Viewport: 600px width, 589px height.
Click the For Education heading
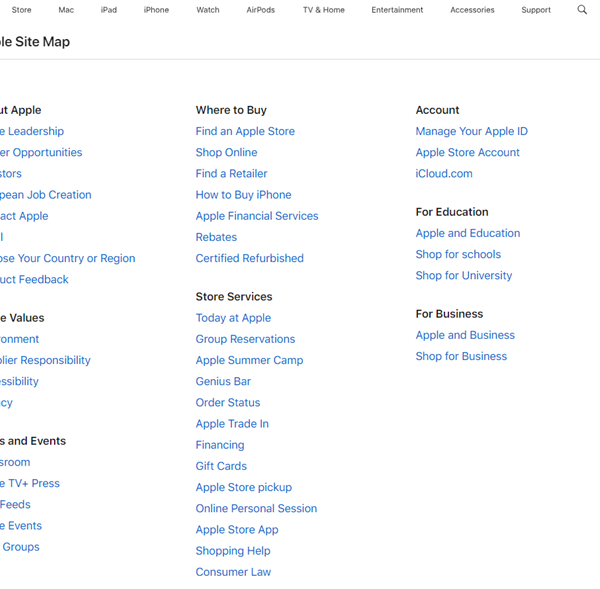click(x=452, y=212)
